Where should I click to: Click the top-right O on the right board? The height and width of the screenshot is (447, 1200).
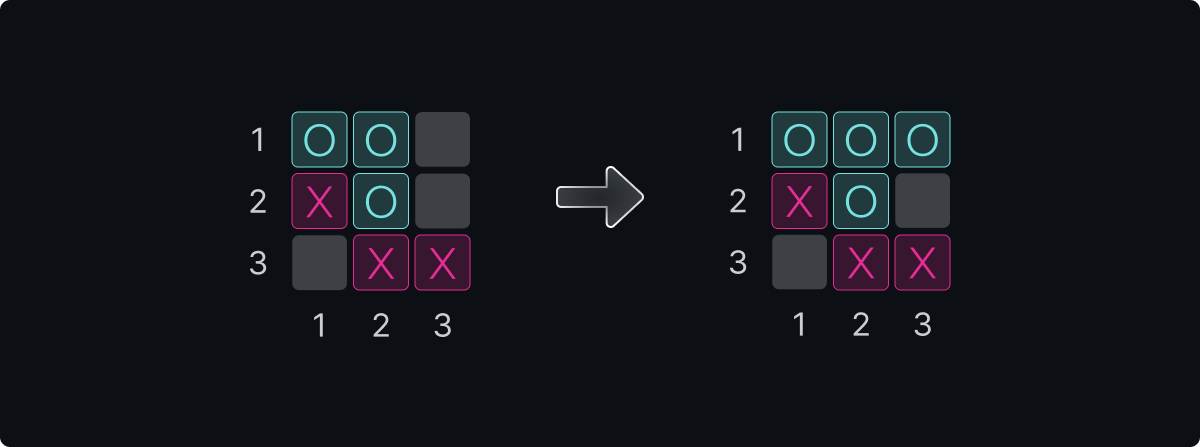point(922,140)
